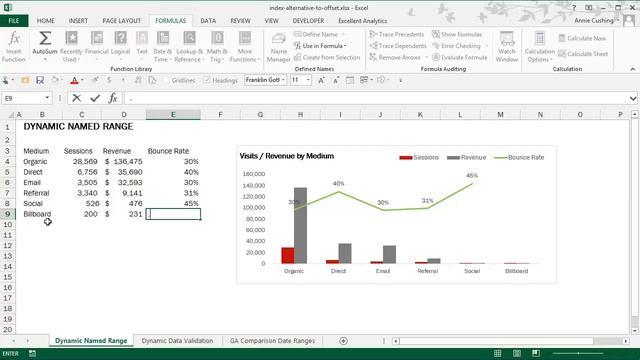The width and height of the screenshot is (640, 360).
Task: Open Recently Used functions
Action: tap(71, 47)
